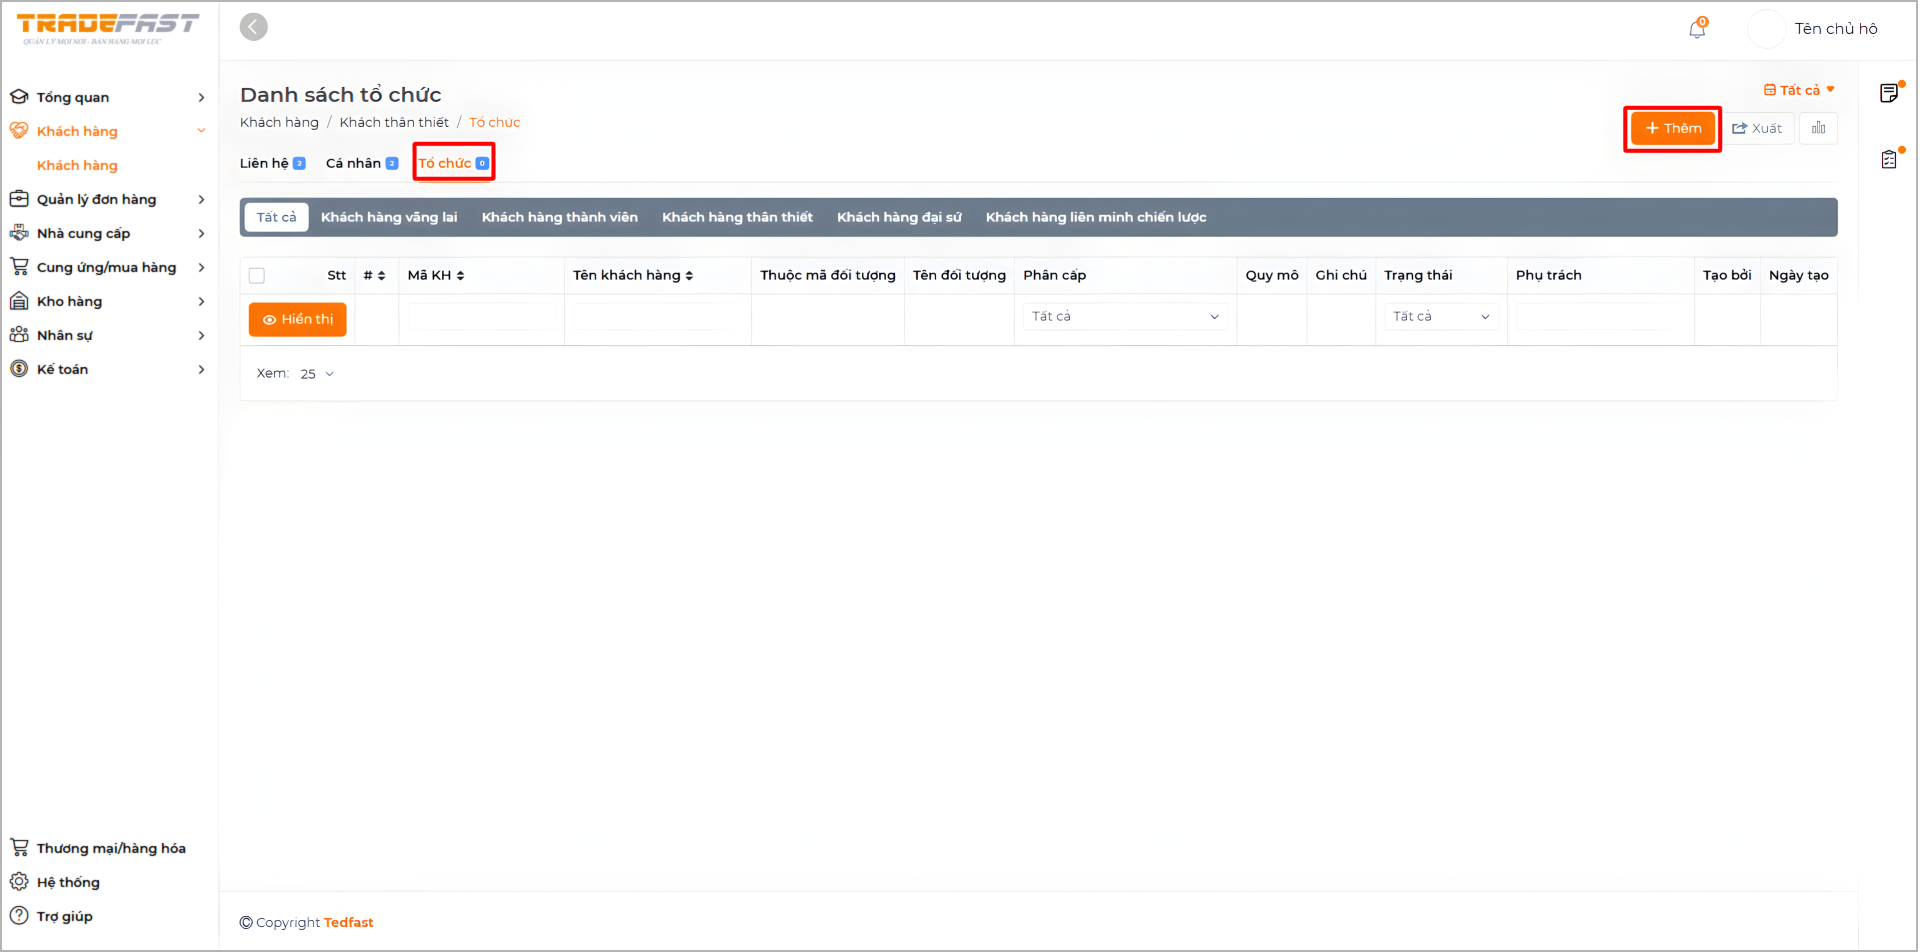
Task: Click the user avatar circle
Action: (x=1766, y=29)
